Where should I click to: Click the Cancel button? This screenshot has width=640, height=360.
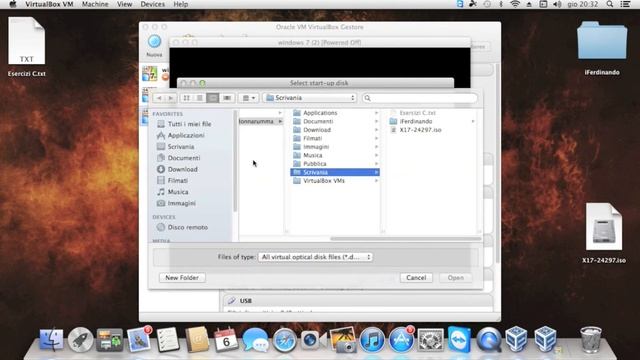point(416,278)
